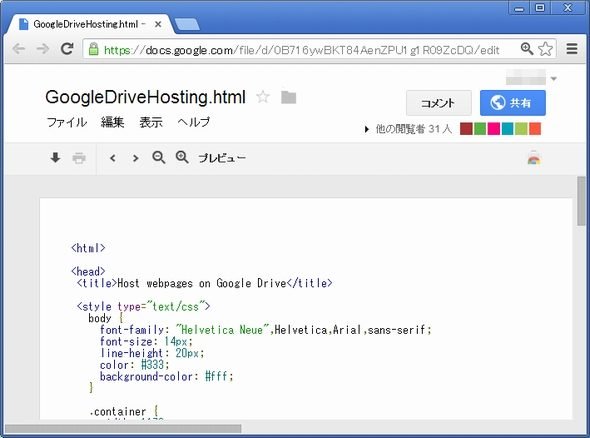Click the title tag code line
The image size is (590, 438).
coord(204,283)
